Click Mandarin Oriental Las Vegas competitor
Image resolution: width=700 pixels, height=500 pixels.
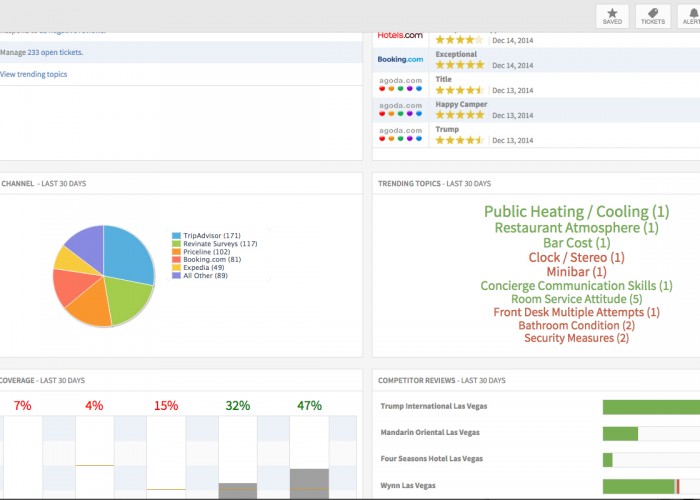430,432
